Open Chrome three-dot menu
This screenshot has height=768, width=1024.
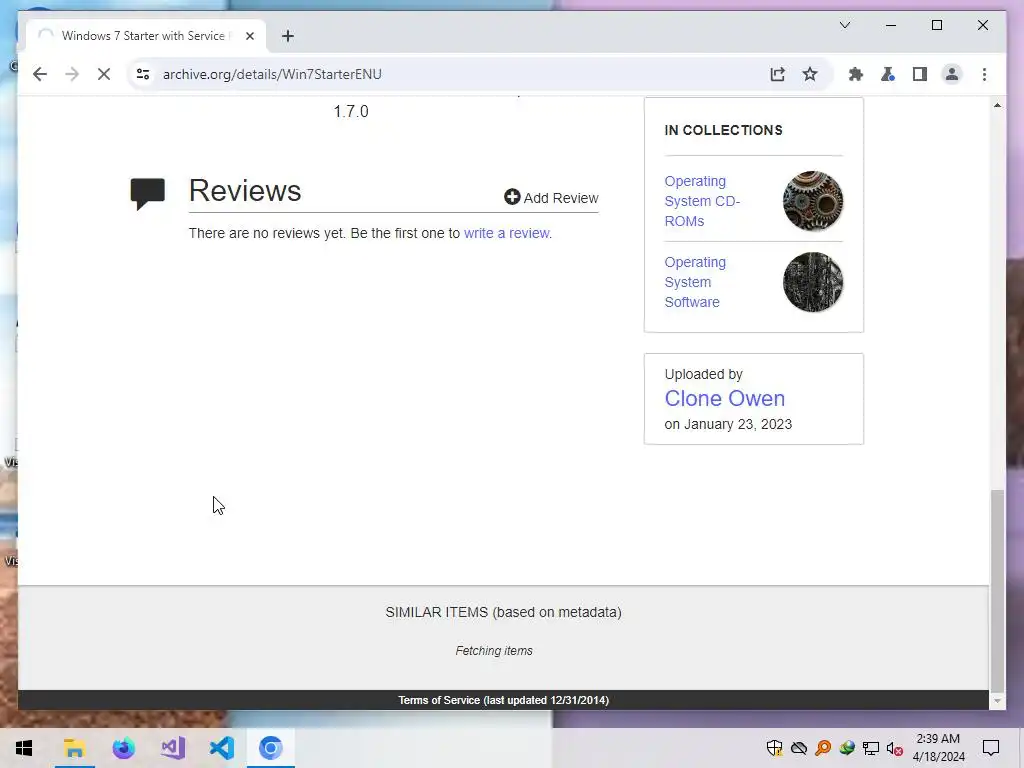click(984, 74)
